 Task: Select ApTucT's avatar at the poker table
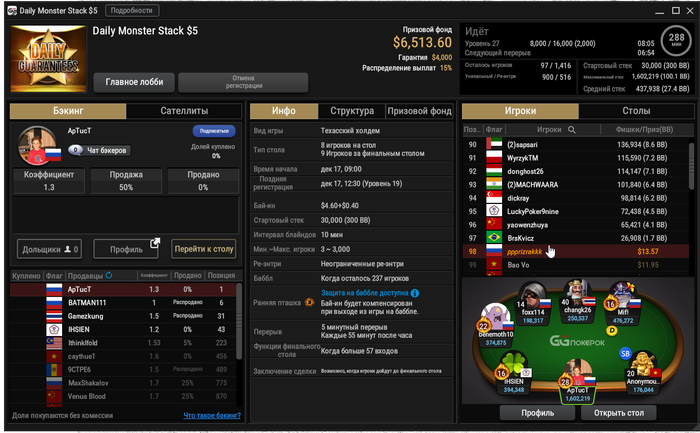coord(578,373)
